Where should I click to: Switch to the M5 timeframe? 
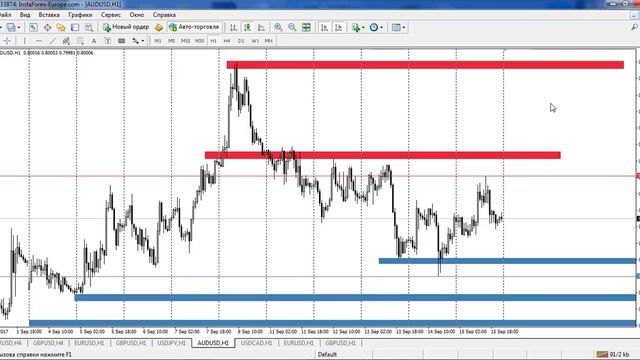tap(172, 41)
